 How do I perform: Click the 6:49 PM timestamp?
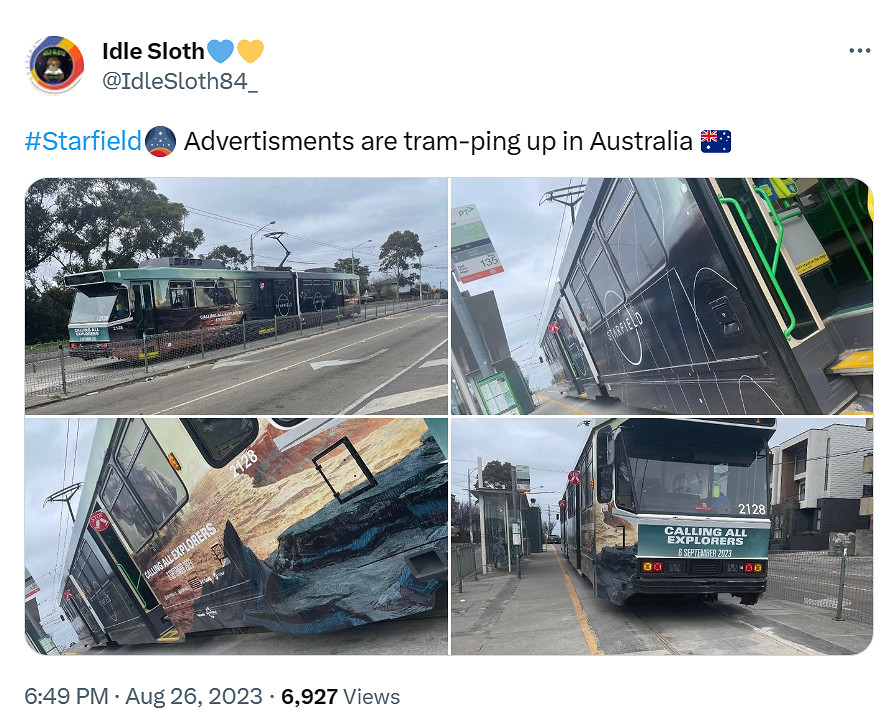[x=66, y=697]
